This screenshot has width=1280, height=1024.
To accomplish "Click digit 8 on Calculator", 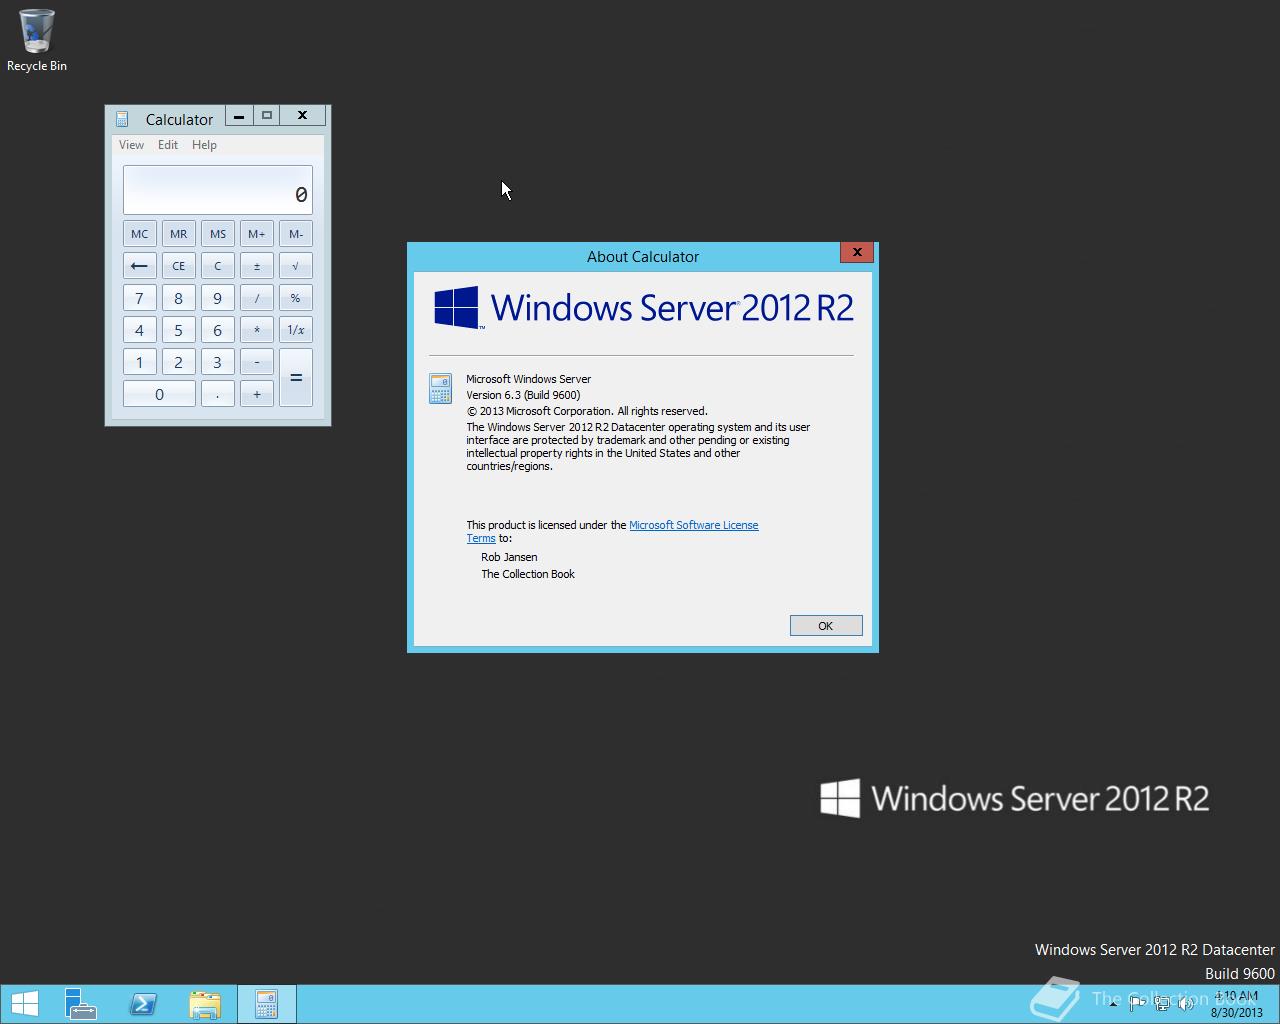I will (x=178, y=298).
